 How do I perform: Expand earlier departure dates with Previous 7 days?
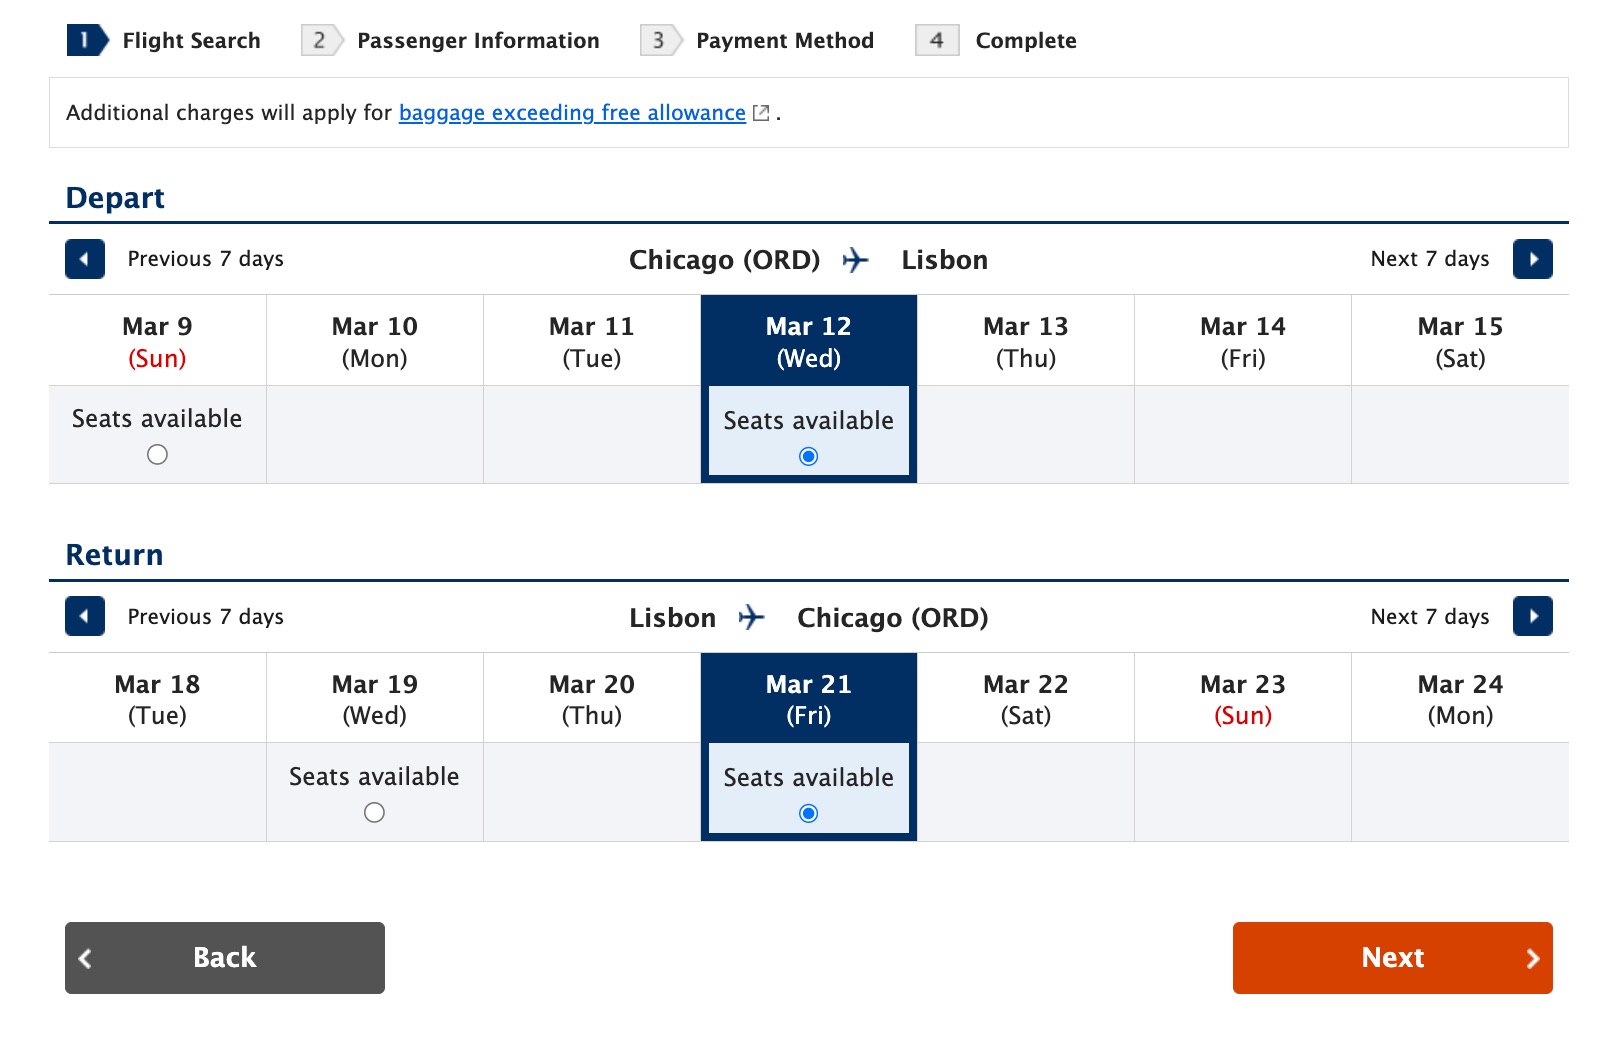[204, 259]
